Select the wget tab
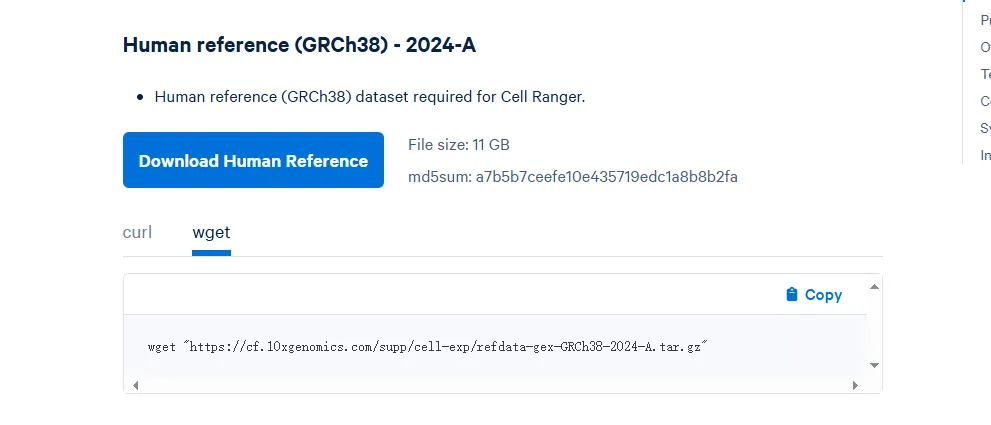This screenshot has height=425, width=991. [x=211, y=232]
